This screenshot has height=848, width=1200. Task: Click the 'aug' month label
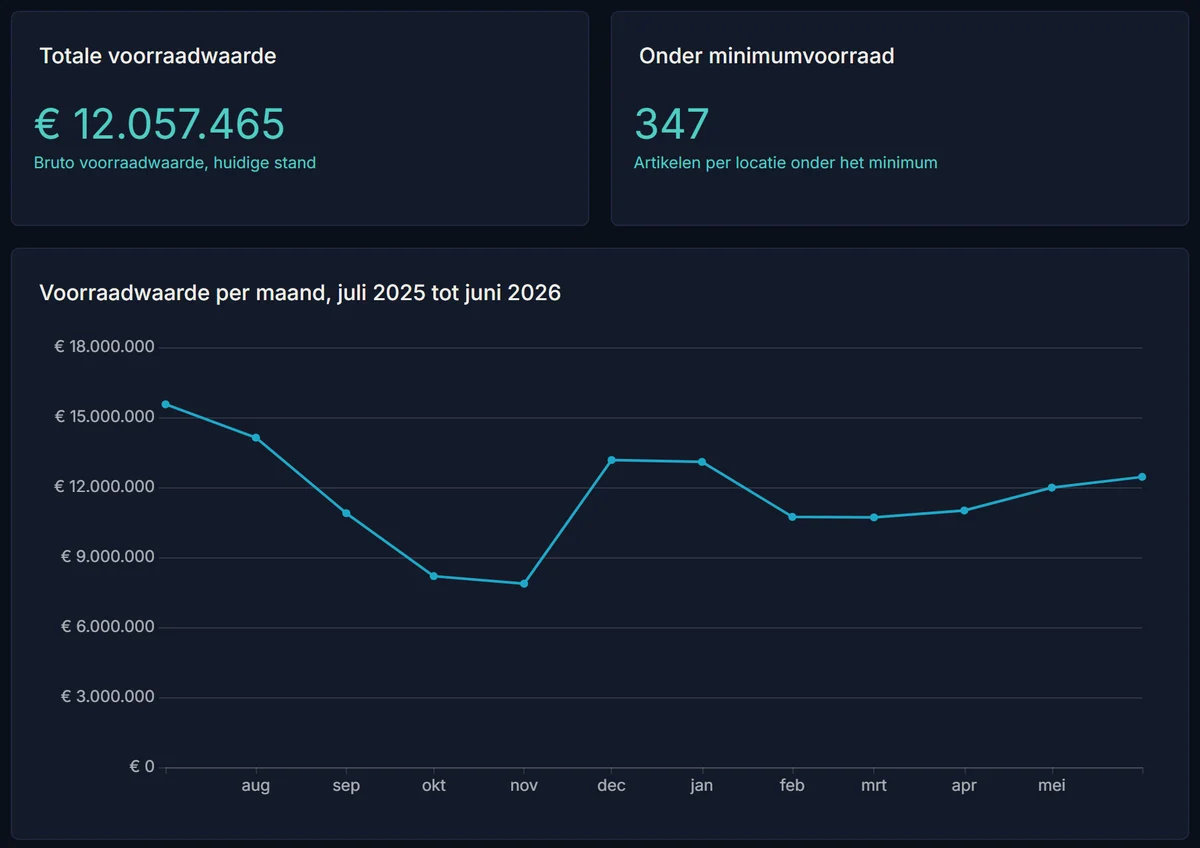[x=256, y=786]
